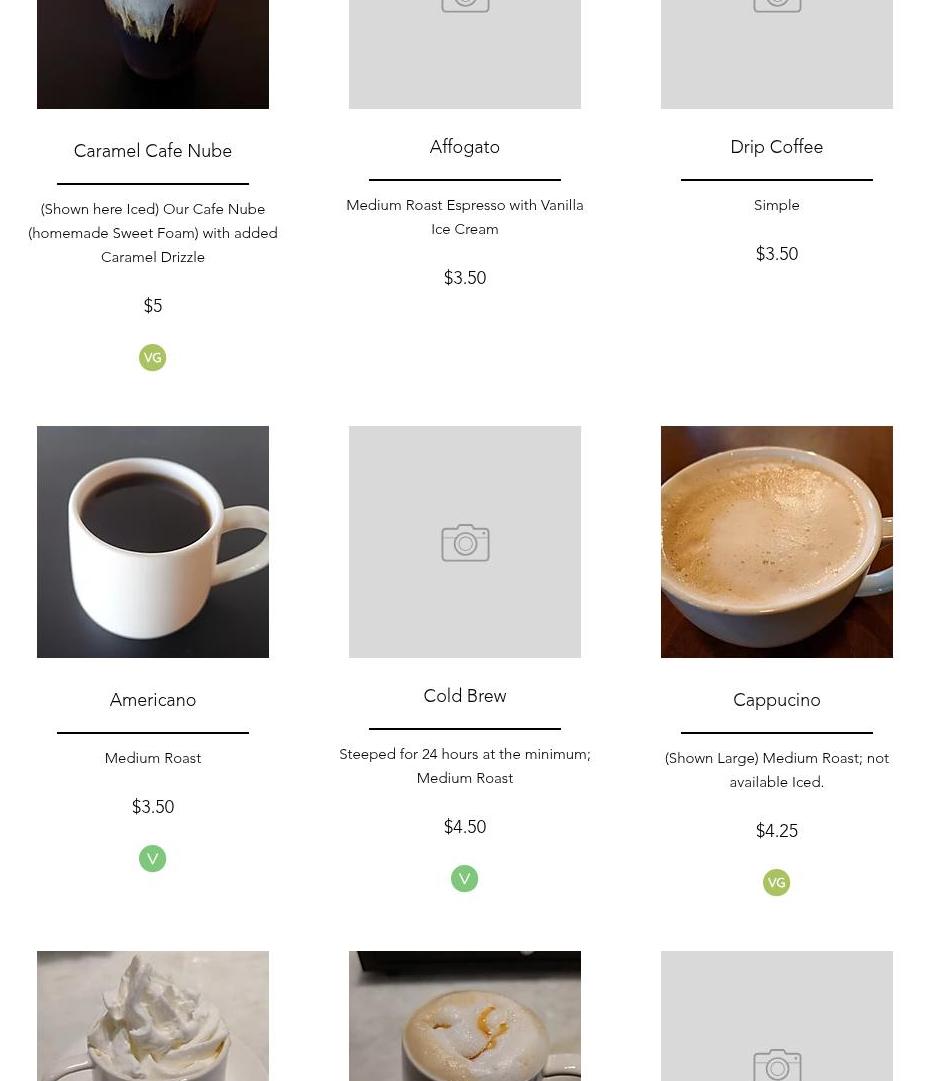Open the Cappucino foam cup photo
930x1081 pixels.
tap(777, 542)
